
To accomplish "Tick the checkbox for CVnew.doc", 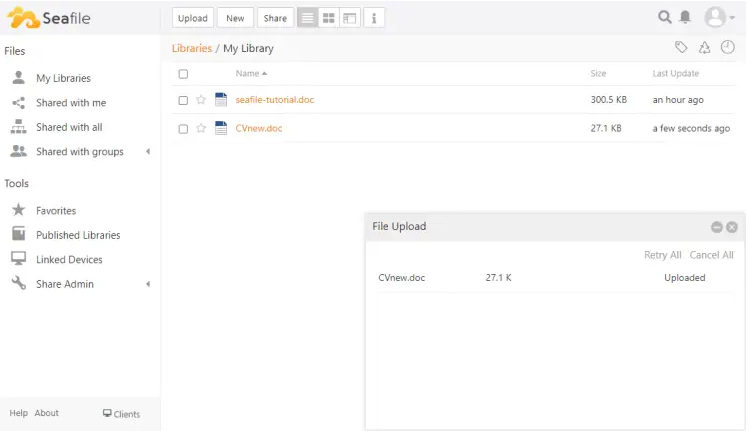I will [183, 129].
